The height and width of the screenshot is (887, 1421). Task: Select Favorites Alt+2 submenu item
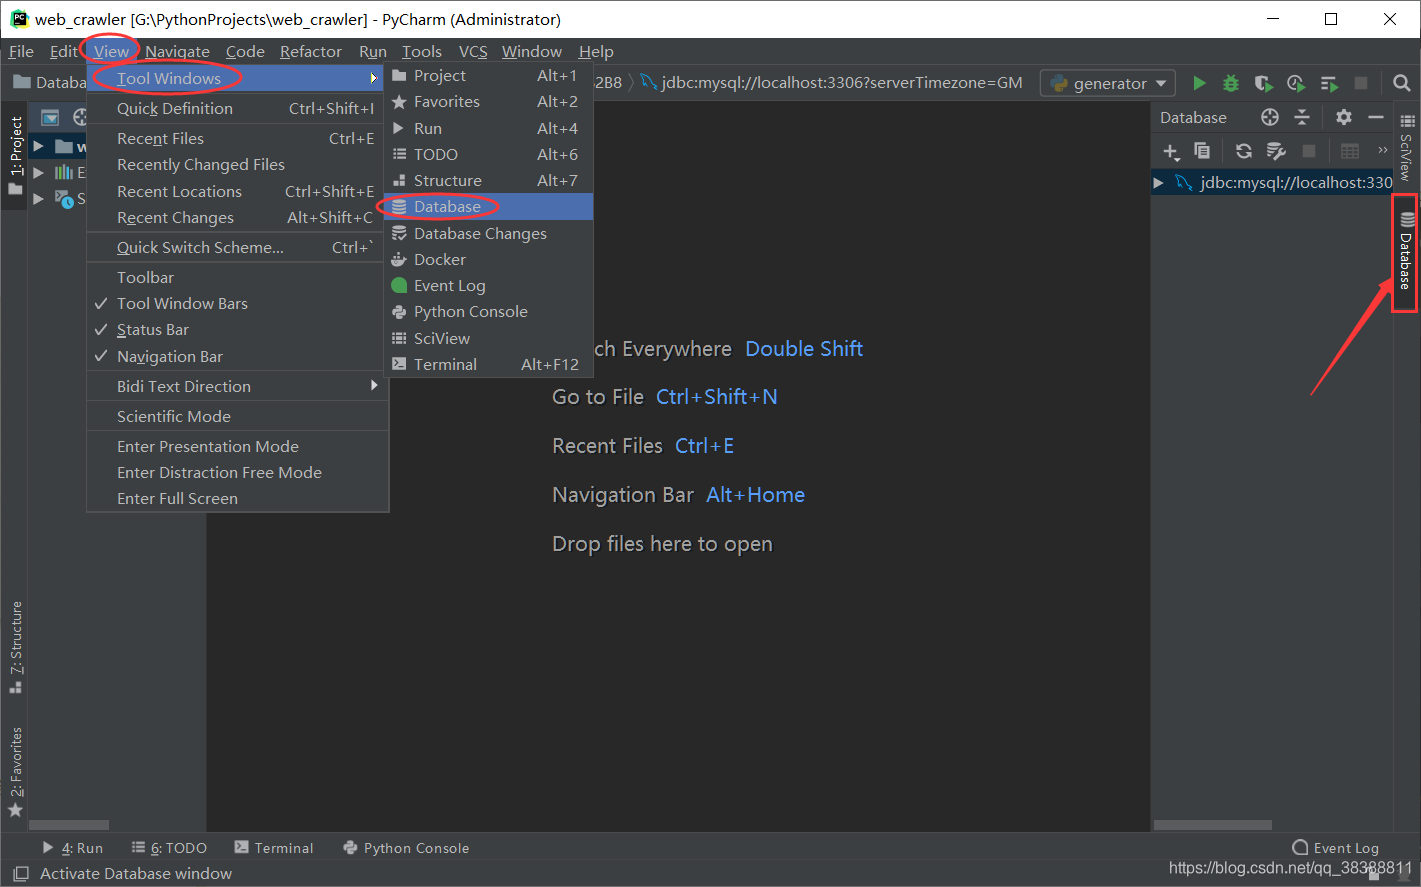(489, 101)
